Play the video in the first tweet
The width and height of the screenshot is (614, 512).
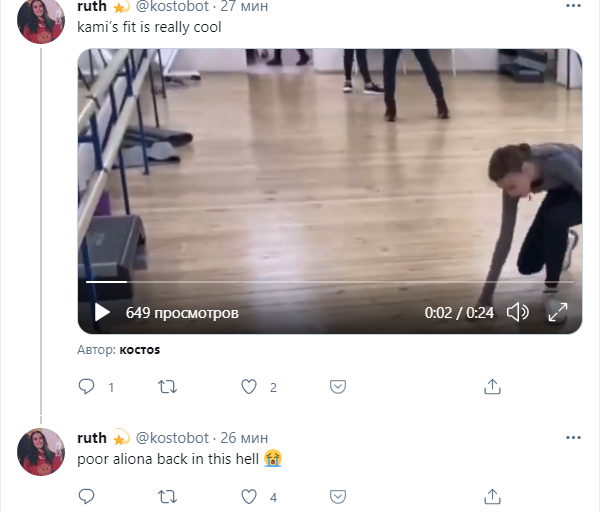click(102, 313)
